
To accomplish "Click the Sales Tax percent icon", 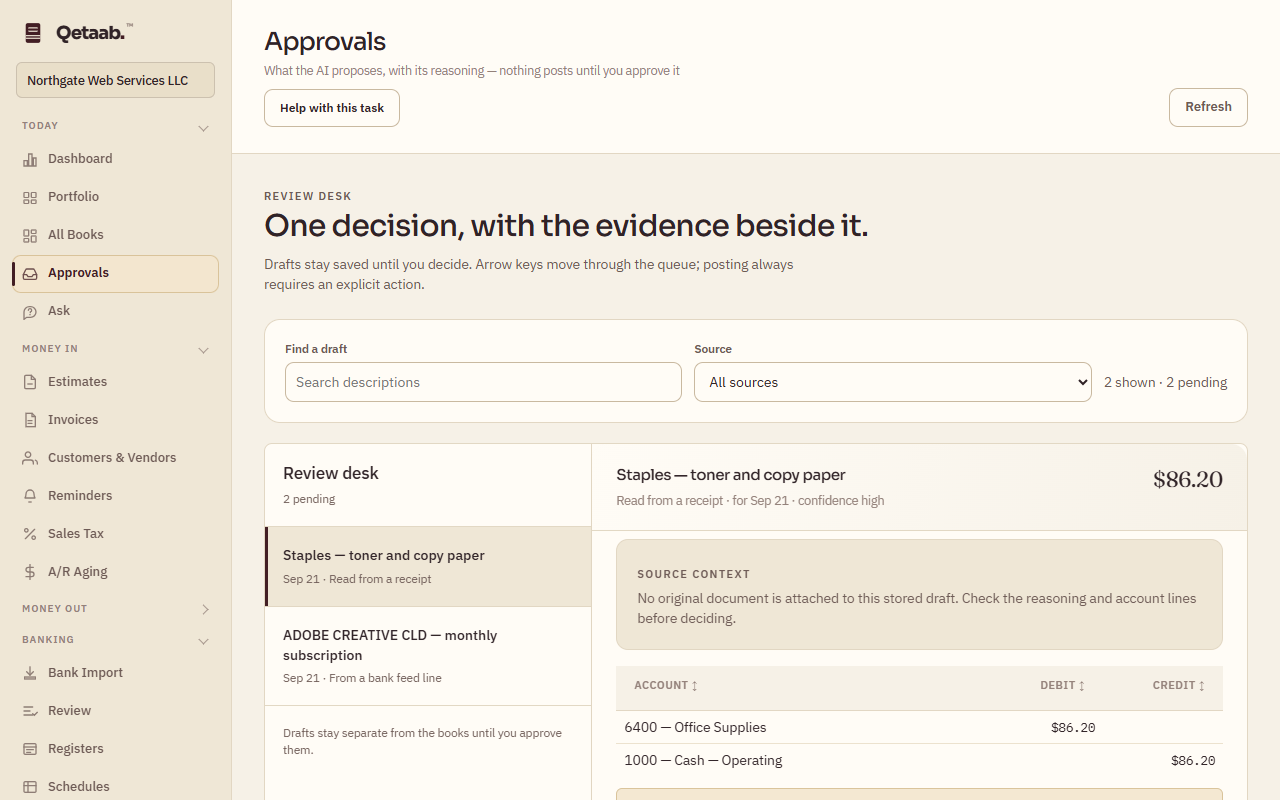I will pos(30,534).
